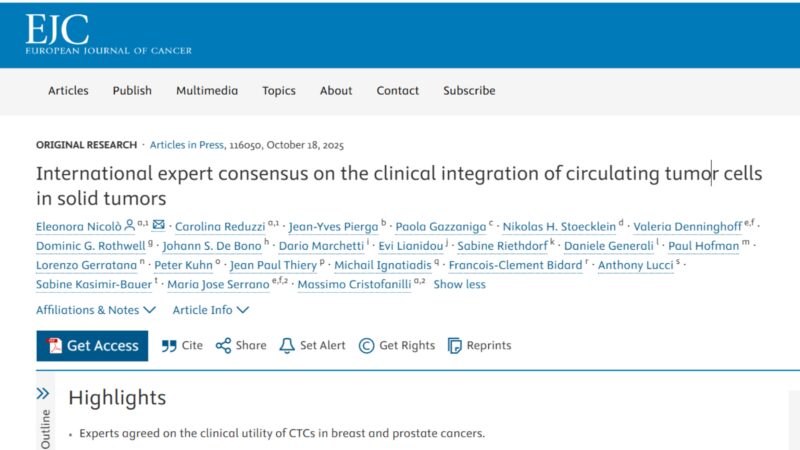Open the Articles menu
The image size is (800, 450).
pos(68,90)
